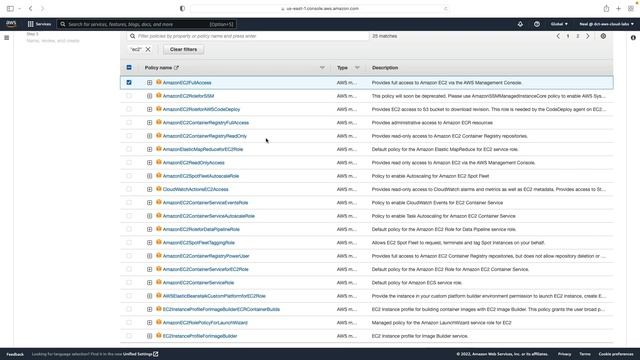Click the magnifier icon in the policy filter field
This screenshot has height=360, width=640.
pos(132,36)
